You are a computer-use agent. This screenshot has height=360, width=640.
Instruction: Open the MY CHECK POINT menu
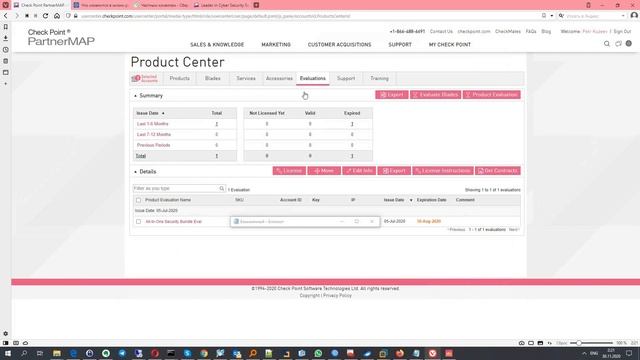[x=450, y=44]
